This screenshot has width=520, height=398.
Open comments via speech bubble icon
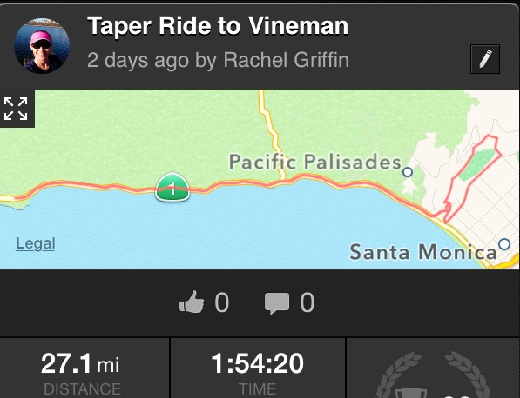click(x=277, y=303)
